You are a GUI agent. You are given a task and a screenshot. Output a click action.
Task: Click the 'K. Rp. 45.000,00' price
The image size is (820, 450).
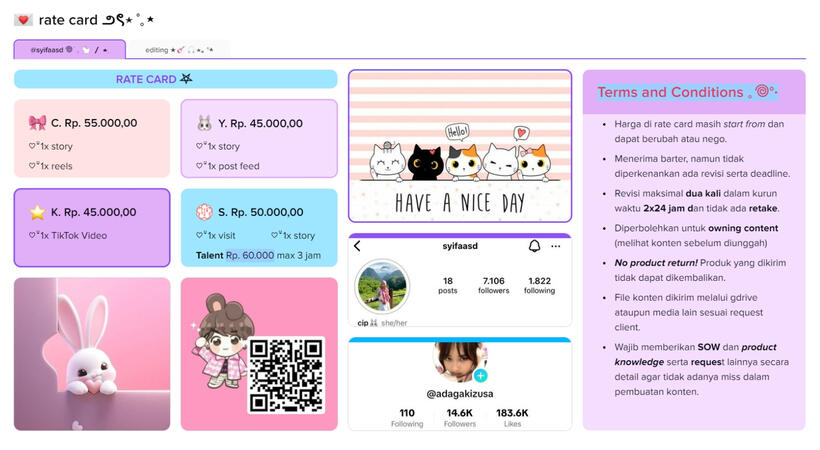94,212
